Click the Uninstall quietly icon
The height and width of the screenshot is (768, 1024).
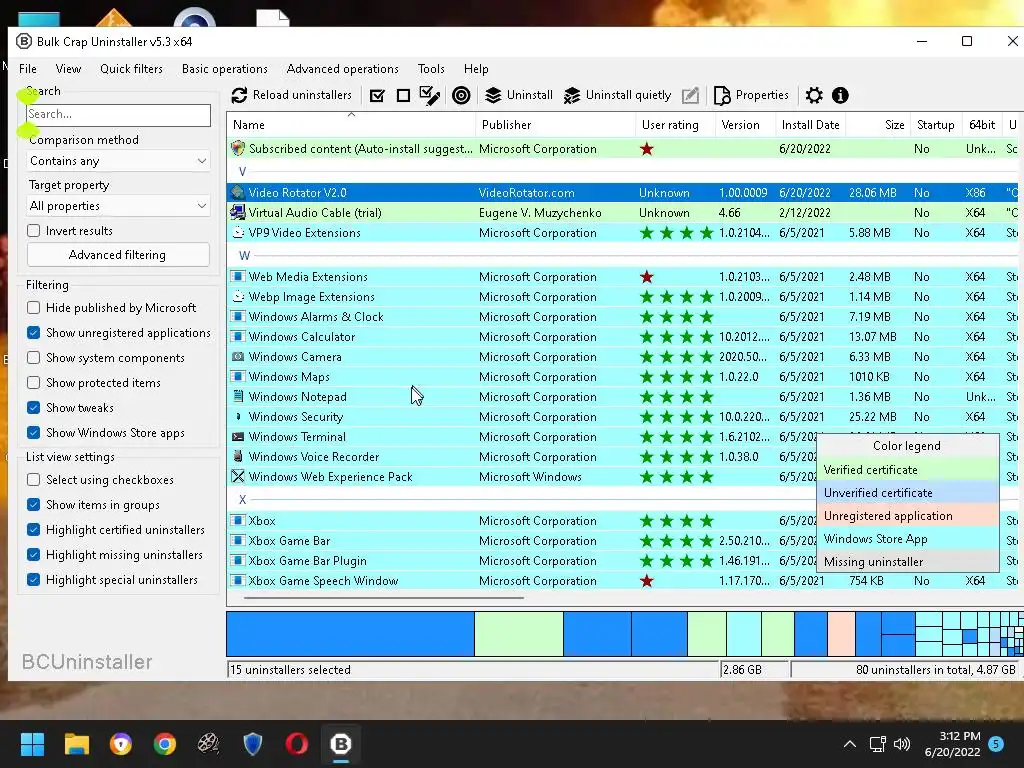(x=572, y=95)
